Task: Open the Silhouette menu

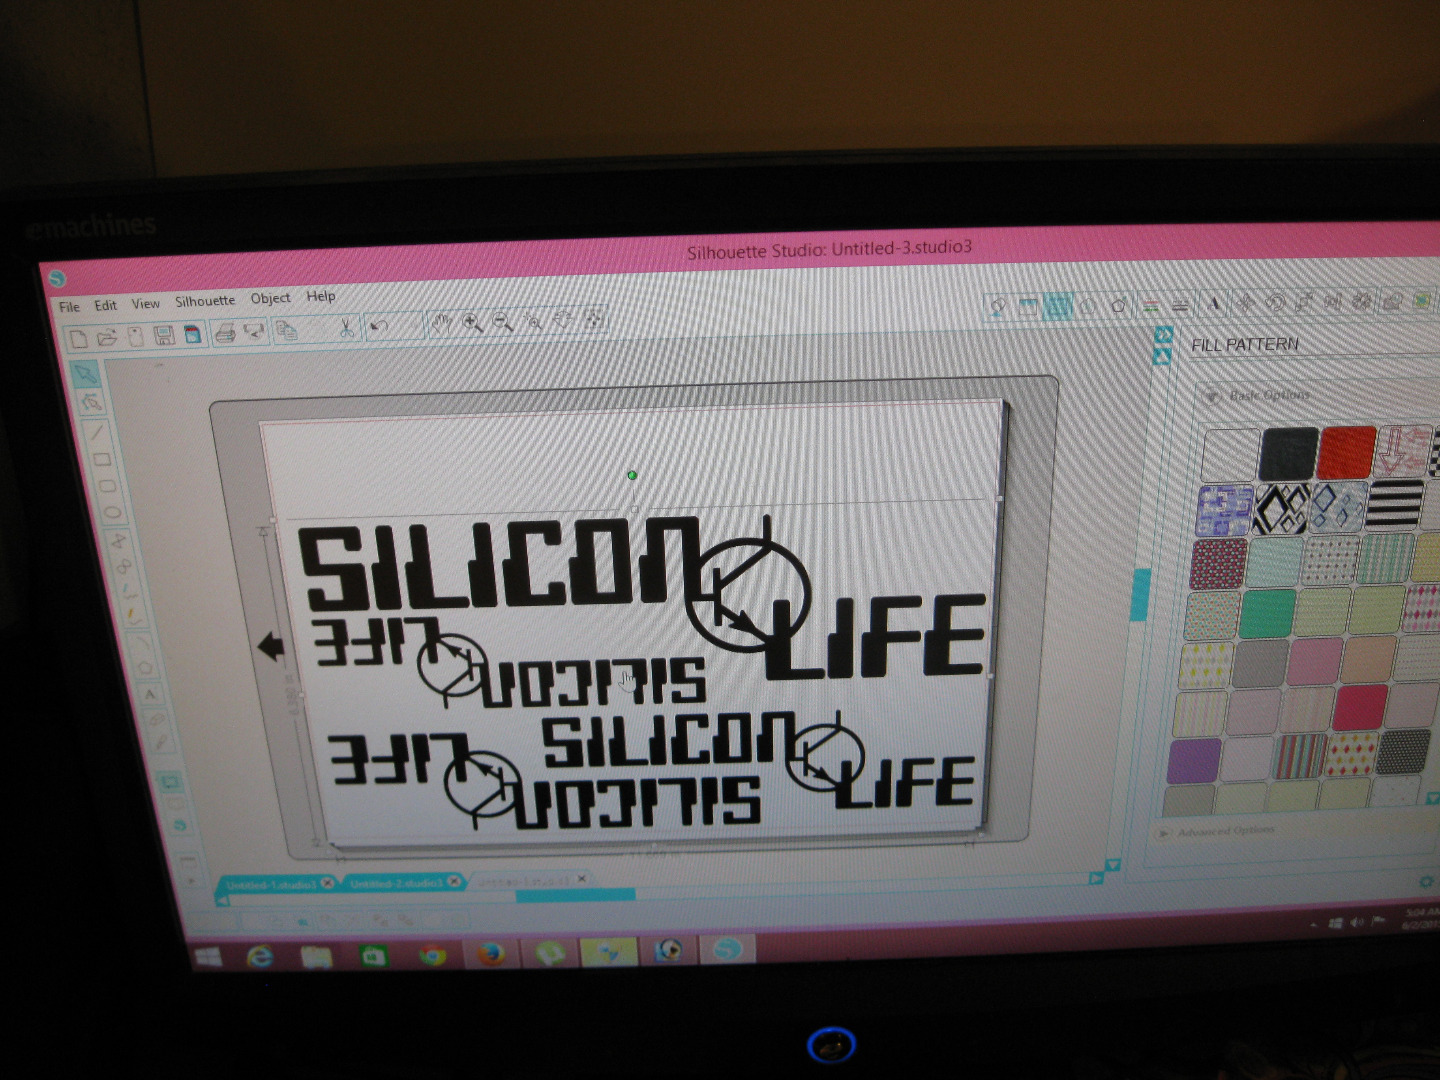Action: coord(205,300)
